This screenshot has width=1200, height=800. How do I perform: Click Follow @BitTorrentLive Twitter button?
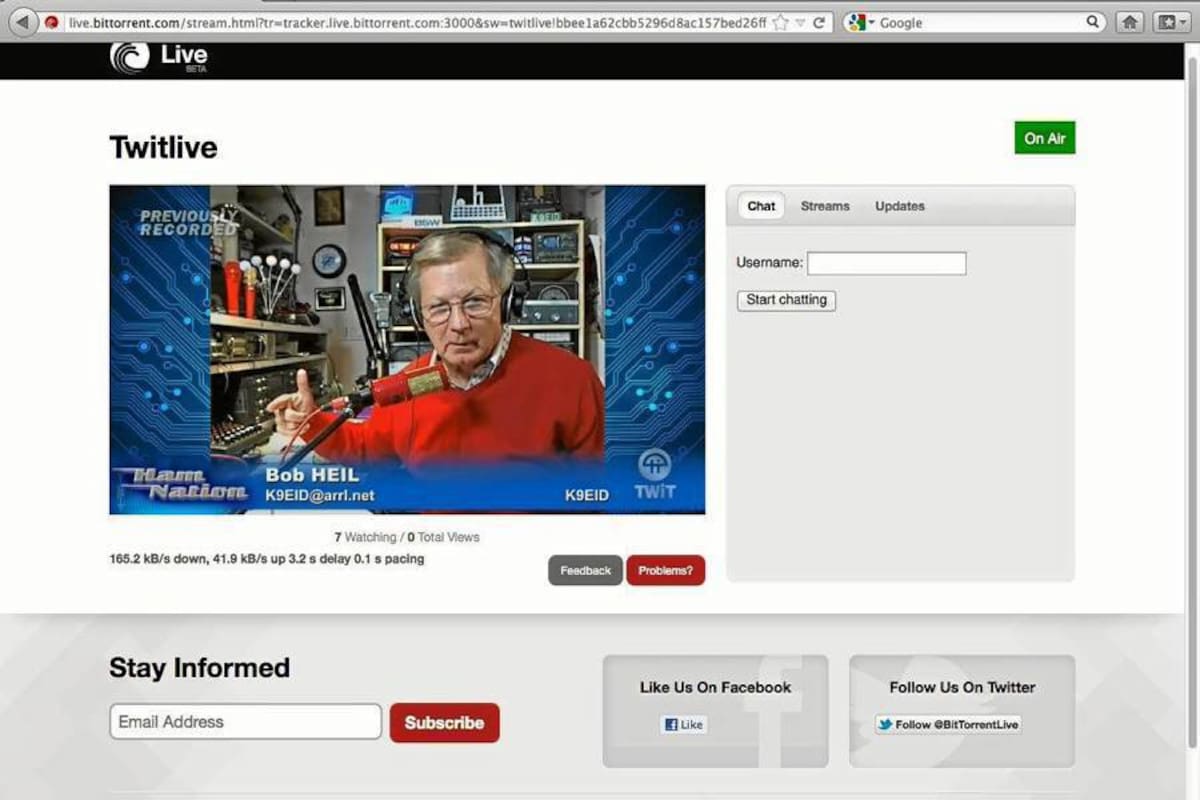(x=948, y=725)
